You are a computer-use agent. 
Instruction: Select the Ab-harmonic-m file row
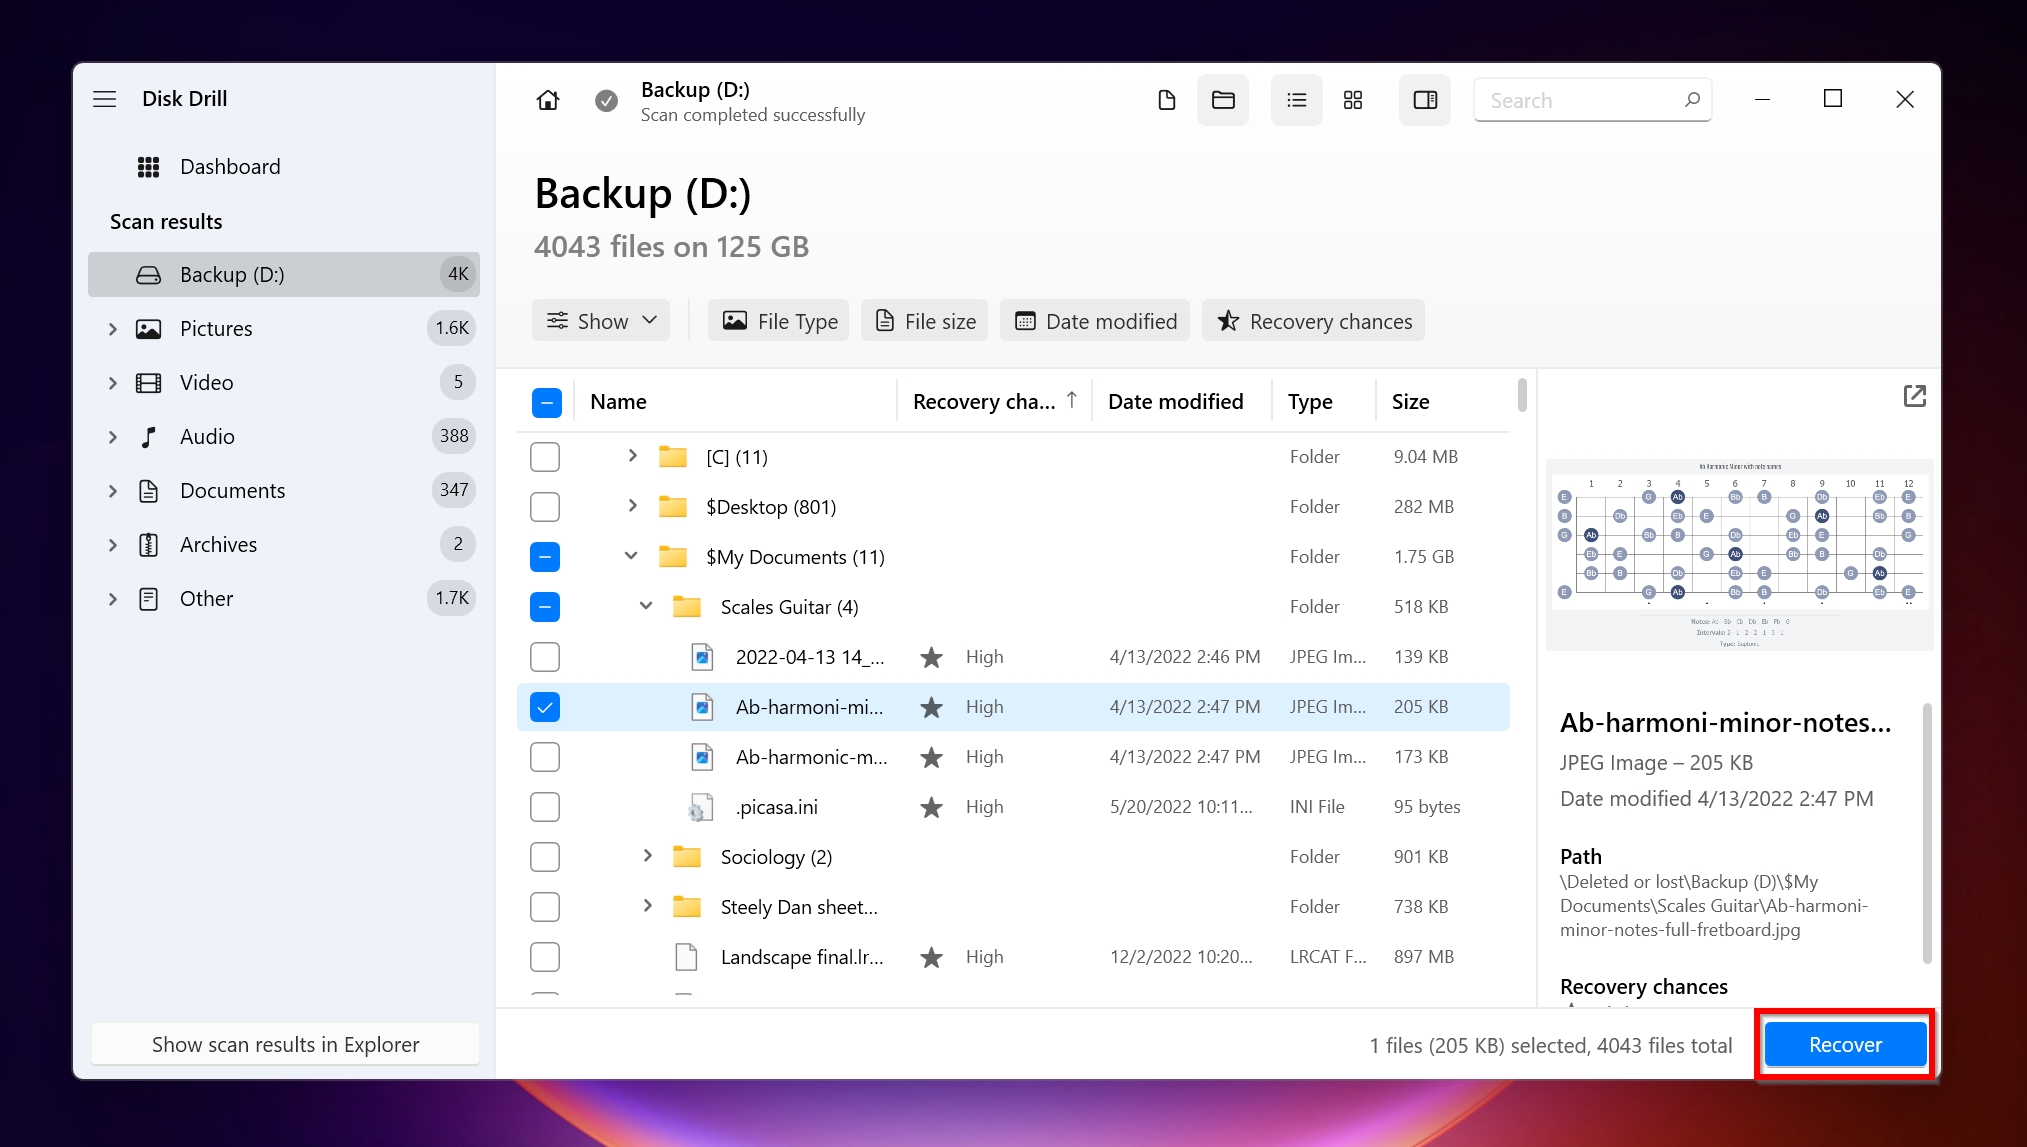pos(1013,757)
